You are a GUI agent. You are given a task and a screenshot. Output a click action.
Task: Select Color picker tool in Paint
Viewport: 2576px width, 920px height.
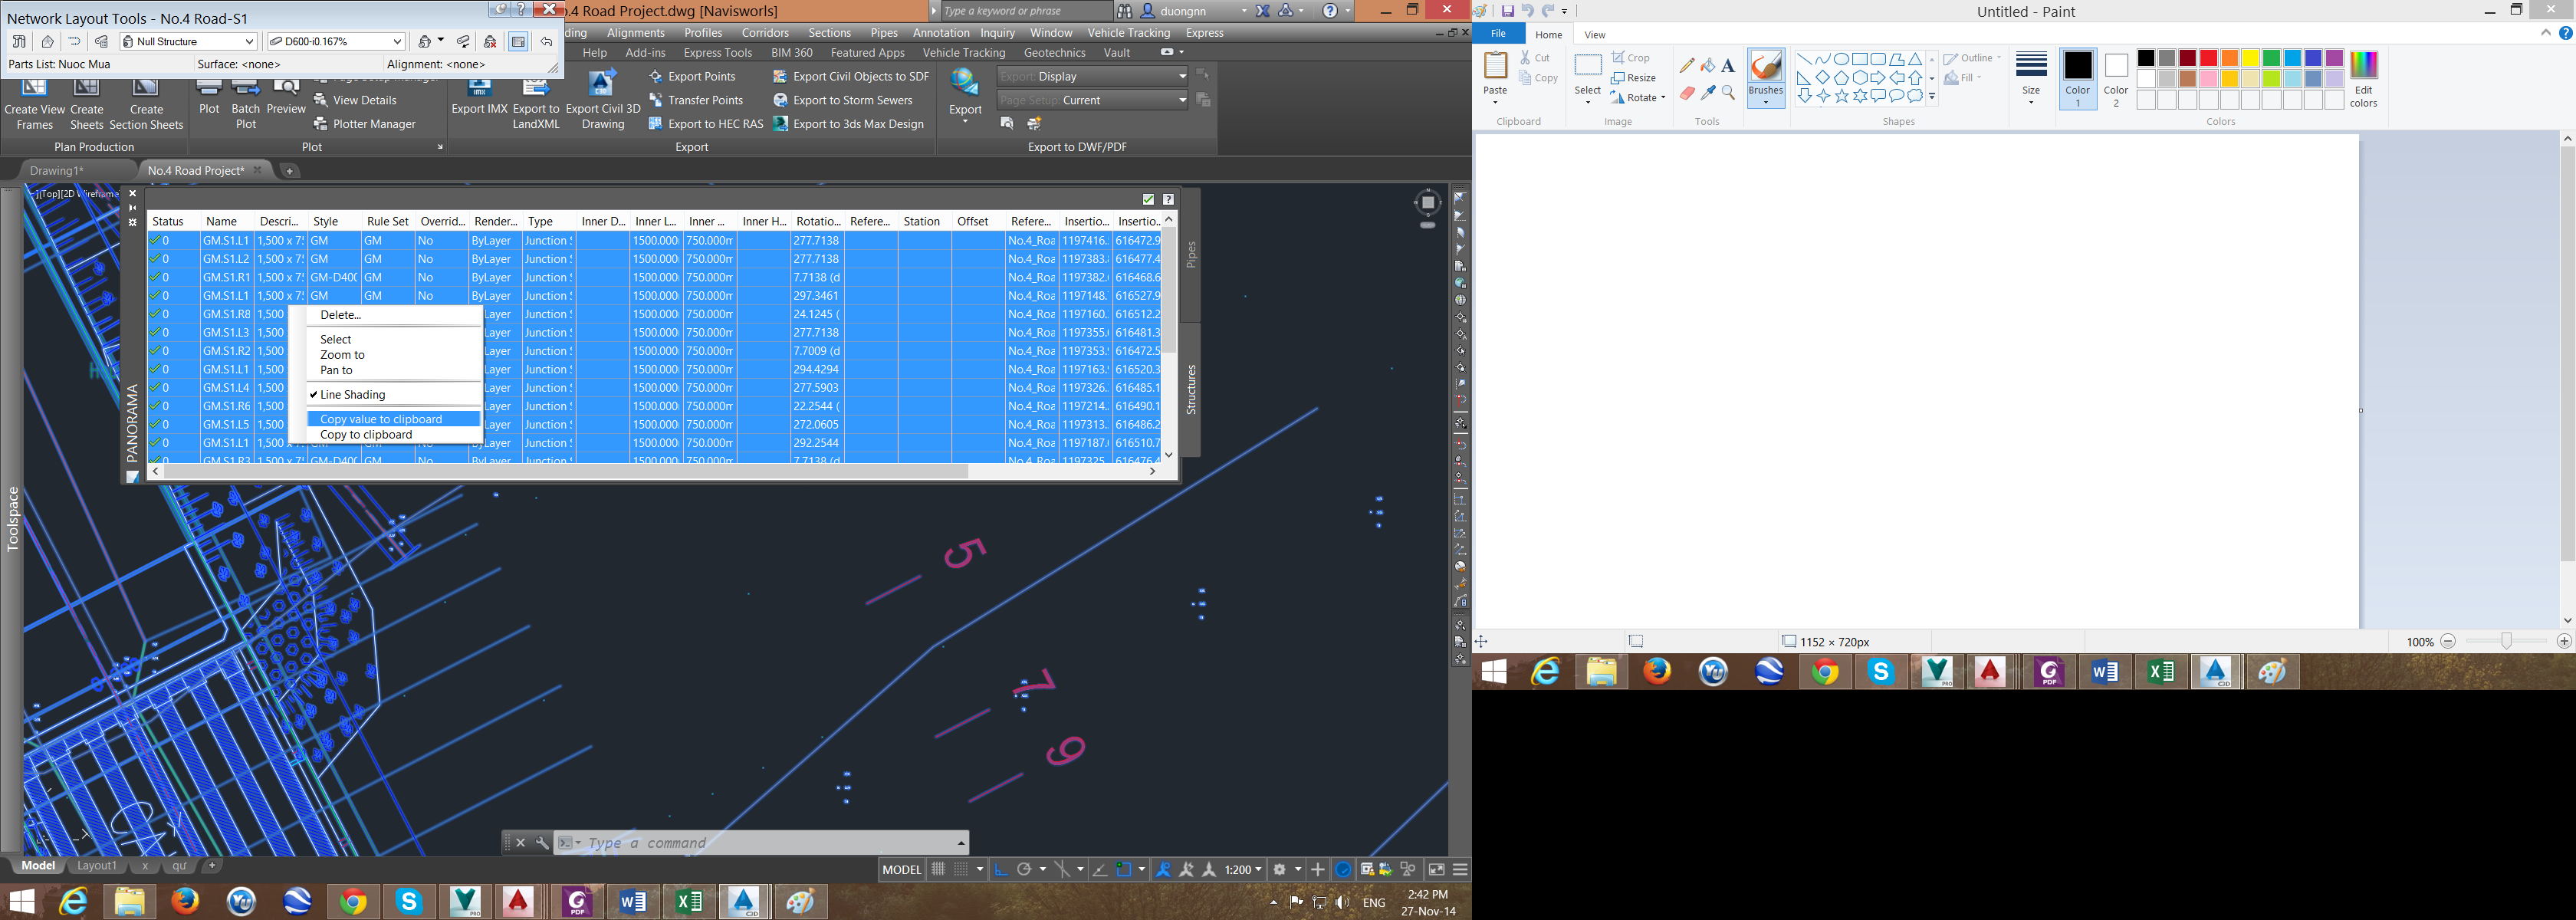(x=1708, y=93)
